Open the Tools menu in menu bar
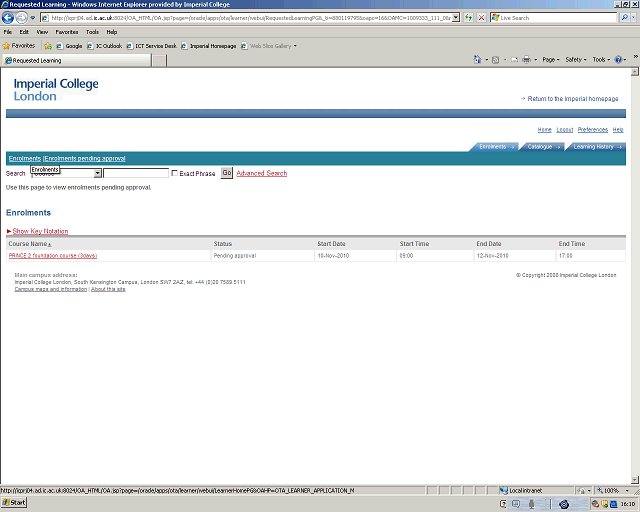Viewport: 640px width, 512px height. (x=92, y=32)
